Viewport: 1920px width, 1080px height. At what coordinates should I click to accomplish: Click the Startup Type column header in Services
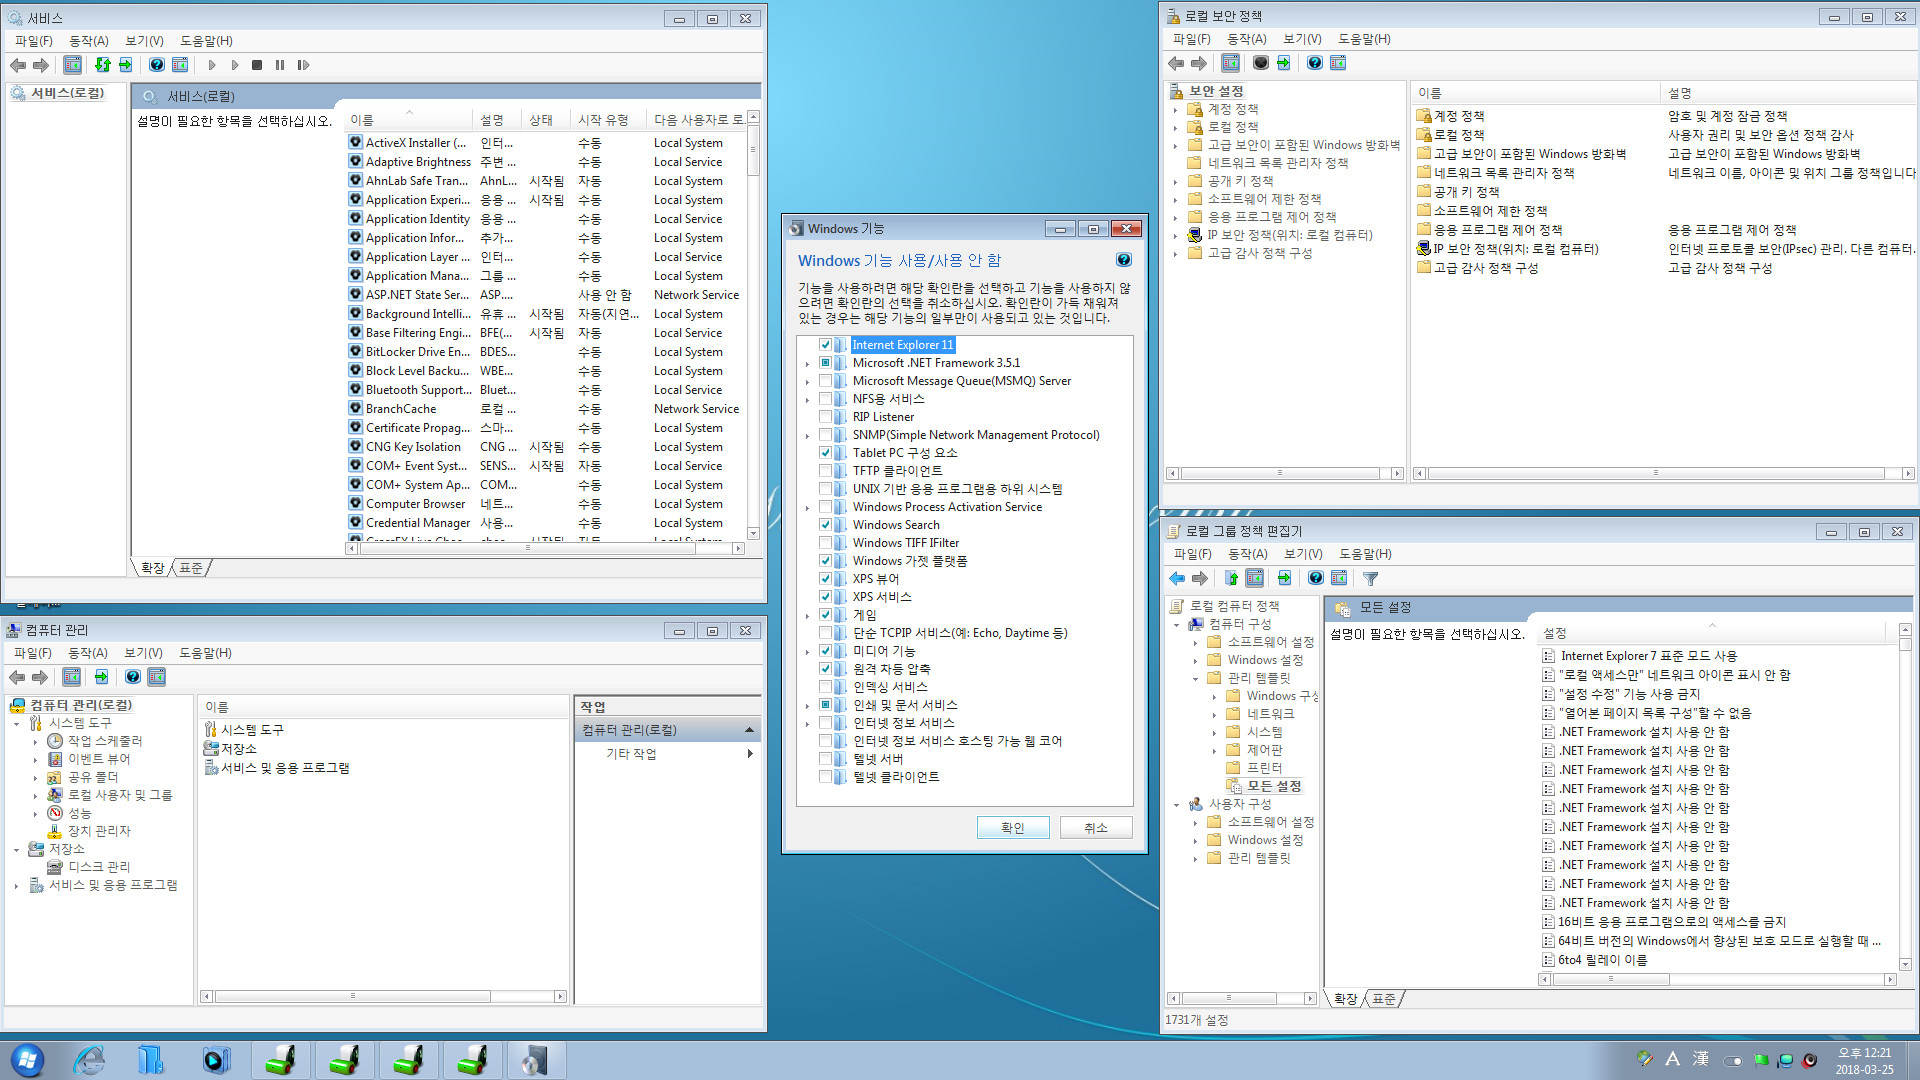(607, 120)
